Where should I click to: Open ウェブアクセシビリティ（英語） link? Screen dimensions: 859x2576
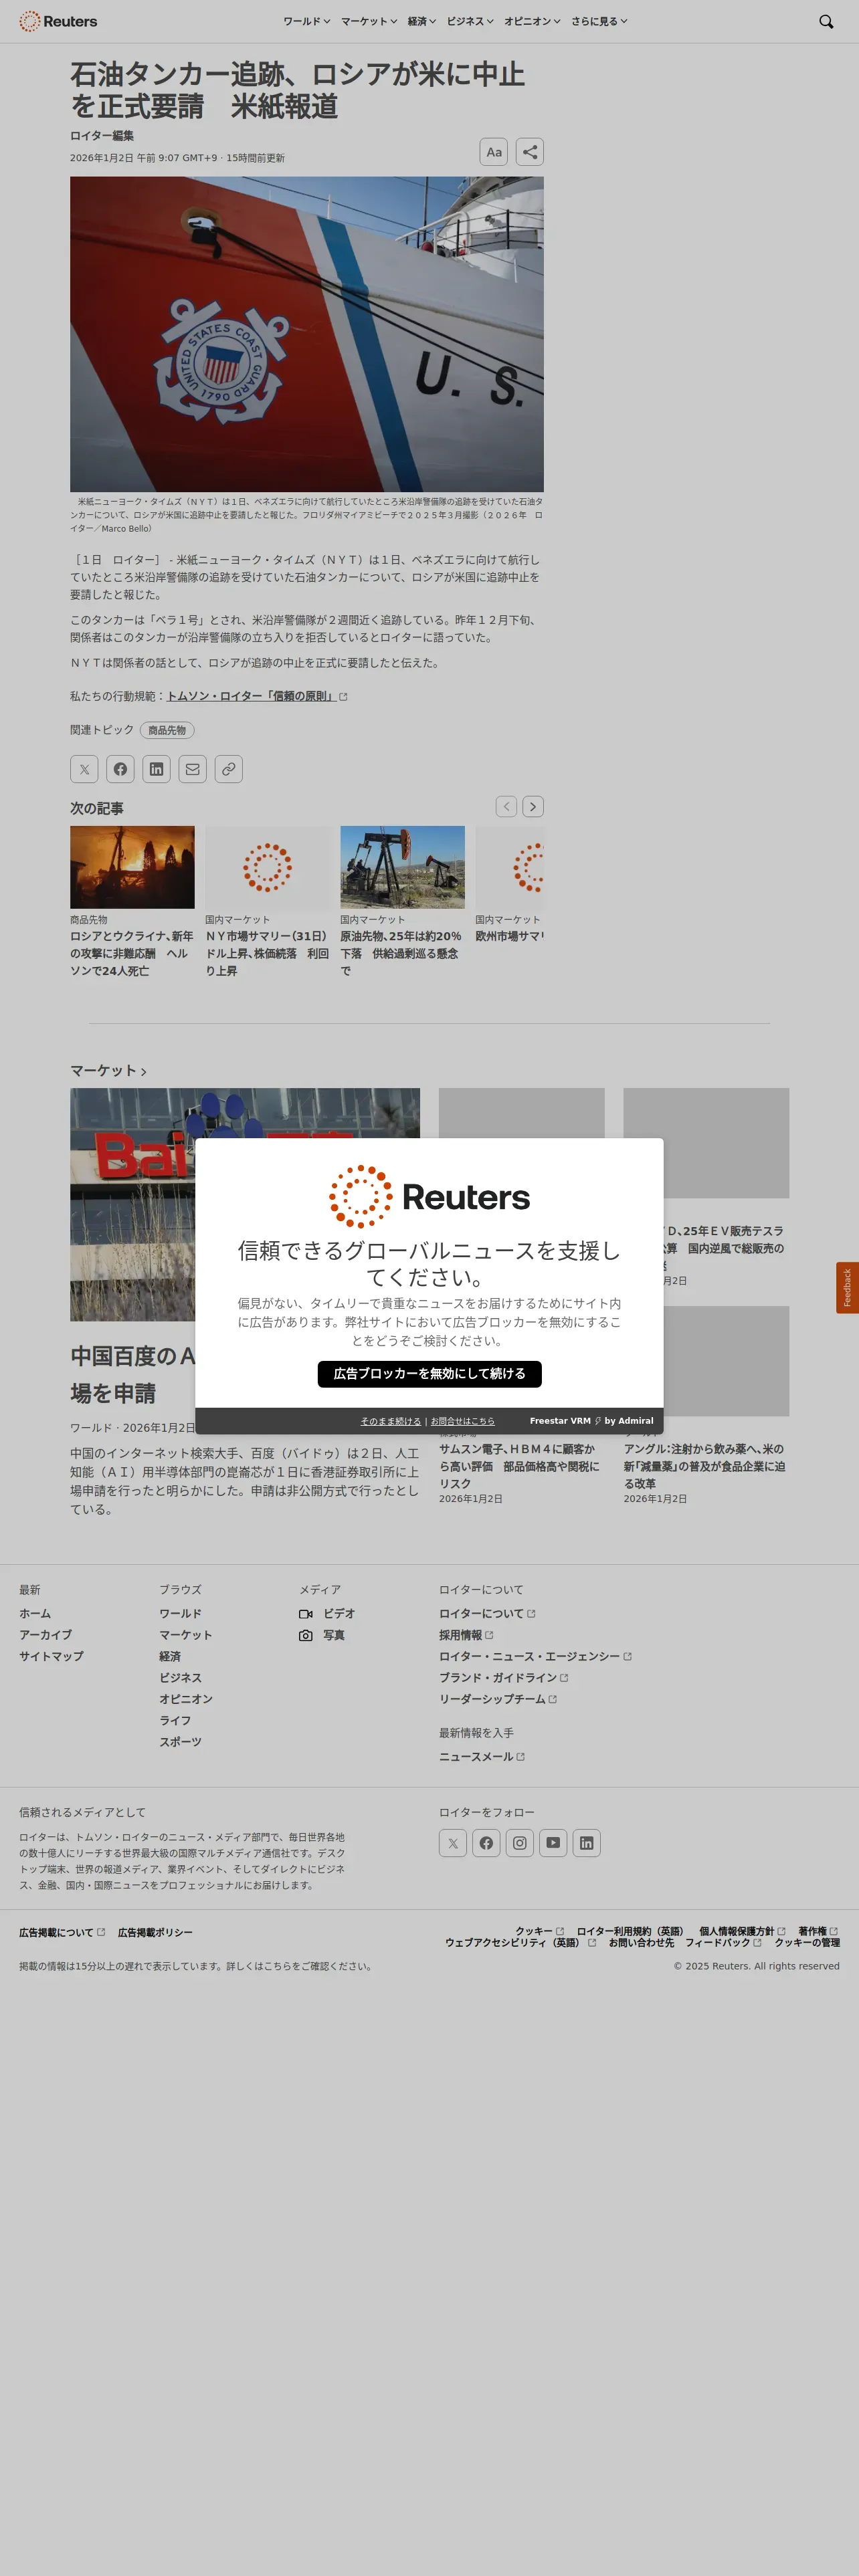(x=520, y=1943)
